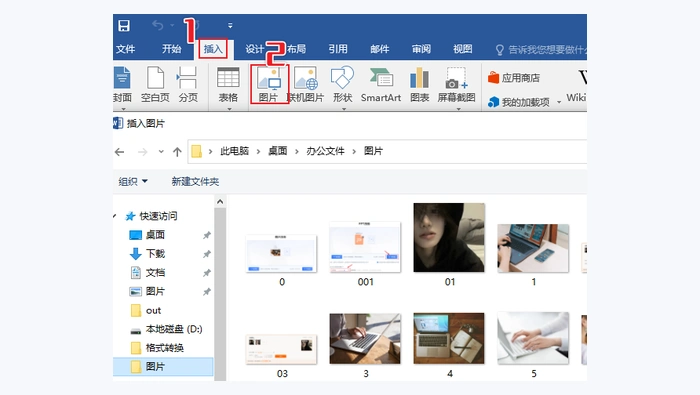Screen dimensions: 700x395
Task: Insert a 空白页 blank page
Action: 155,84
